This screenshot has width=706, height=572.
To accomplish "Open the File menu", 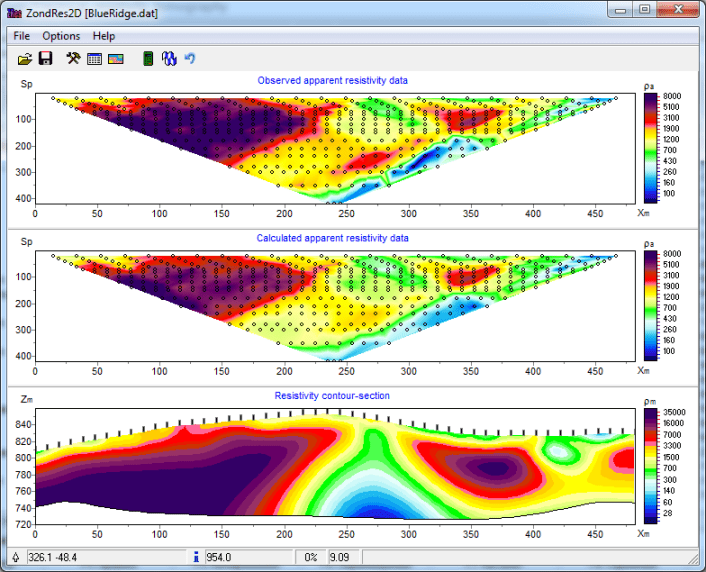I will pos(22,36).
